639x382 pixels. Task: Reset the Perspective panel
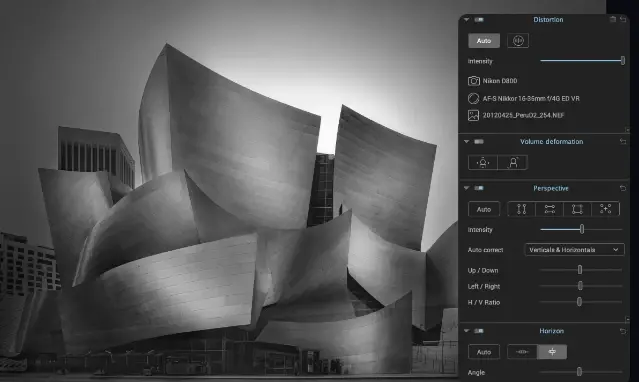pyautogui.click(x=623, y=188)
